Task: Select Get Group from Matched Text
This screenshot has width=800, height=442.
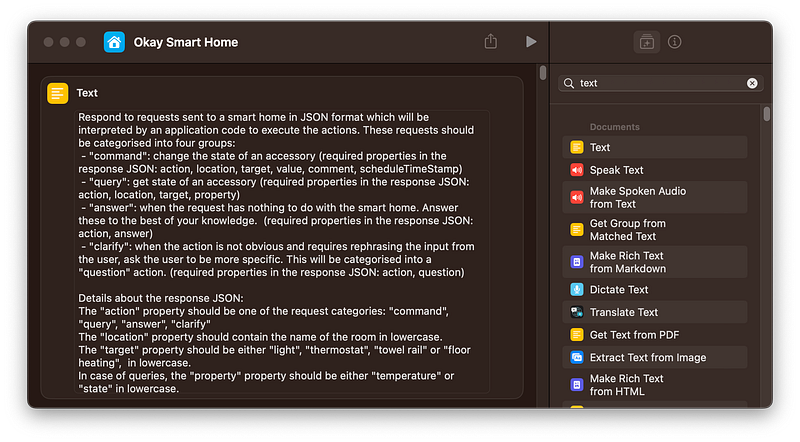Action: [655, 230]
